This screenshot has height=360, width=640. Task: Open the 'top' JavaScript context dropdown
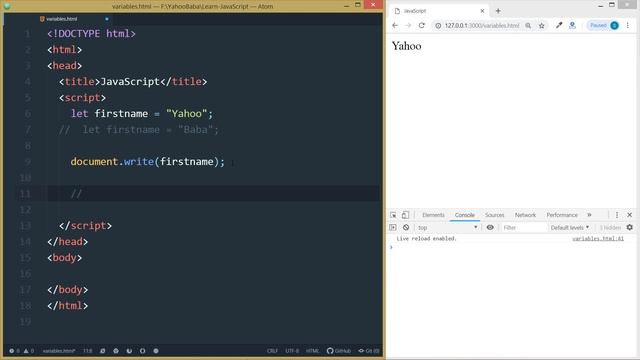pyautogui.click(x=448, y=227)
